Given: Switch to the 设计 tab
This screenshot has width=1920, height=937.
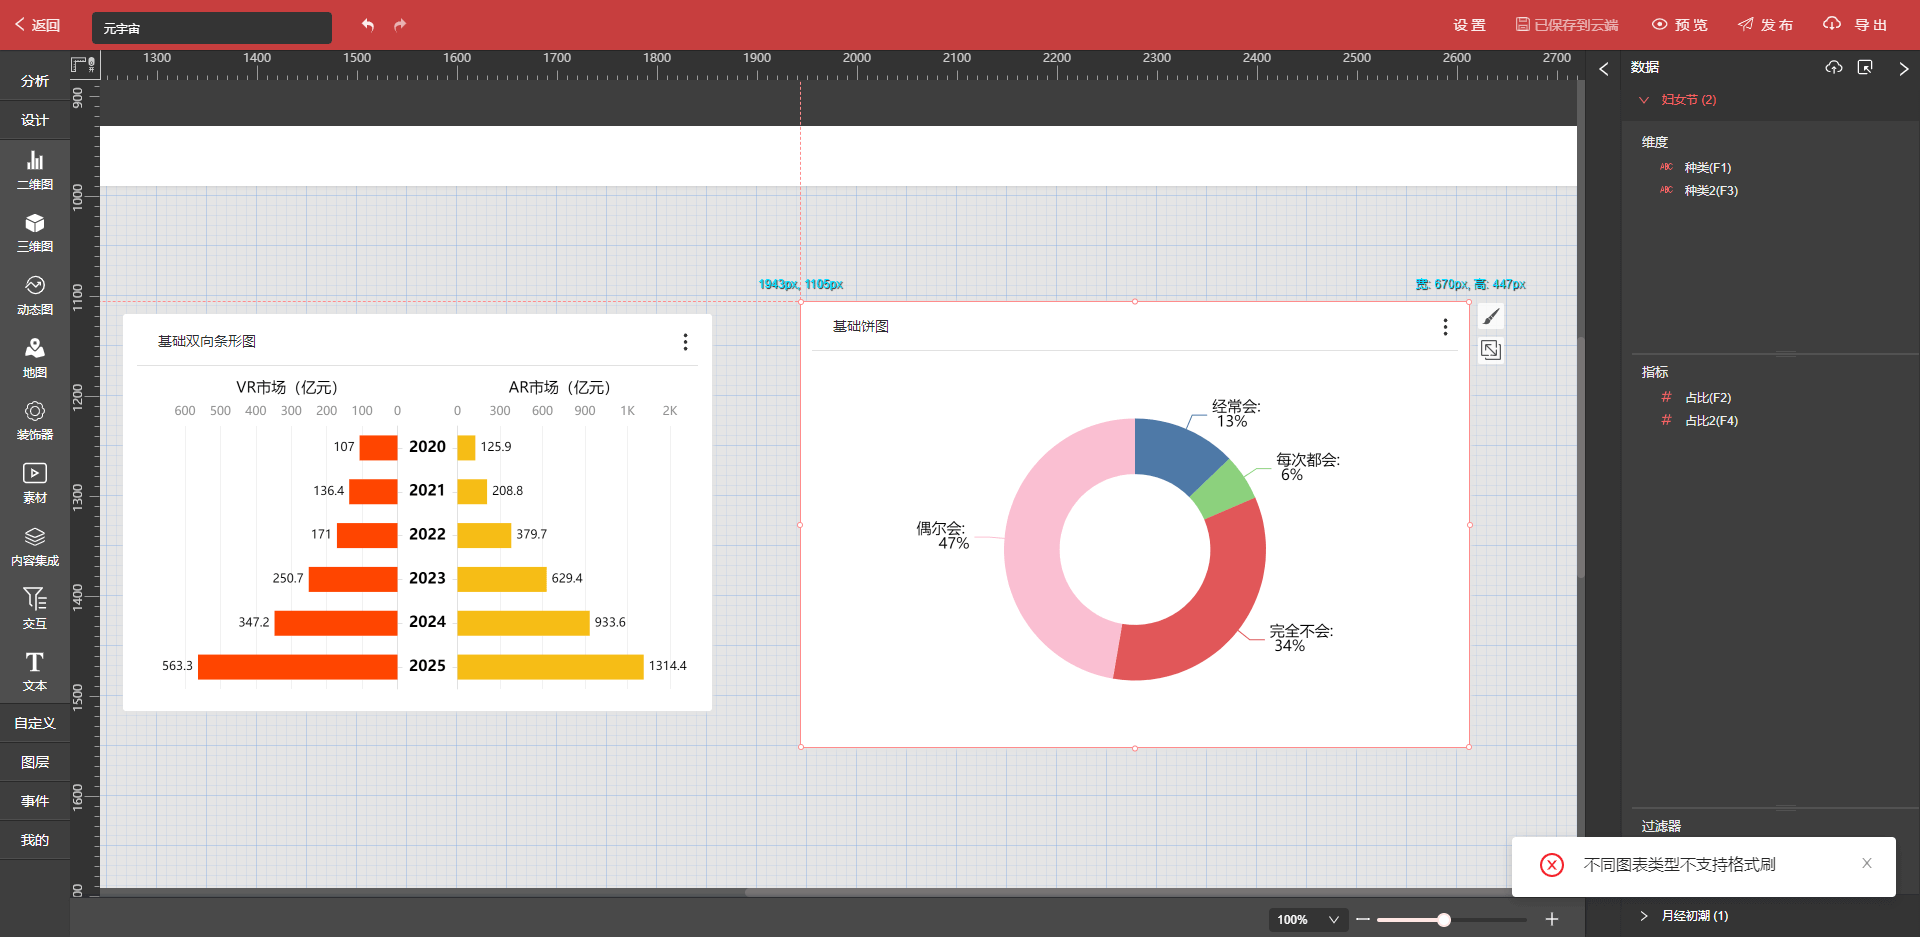Looking at the screenshot, I should click(35, 120).
